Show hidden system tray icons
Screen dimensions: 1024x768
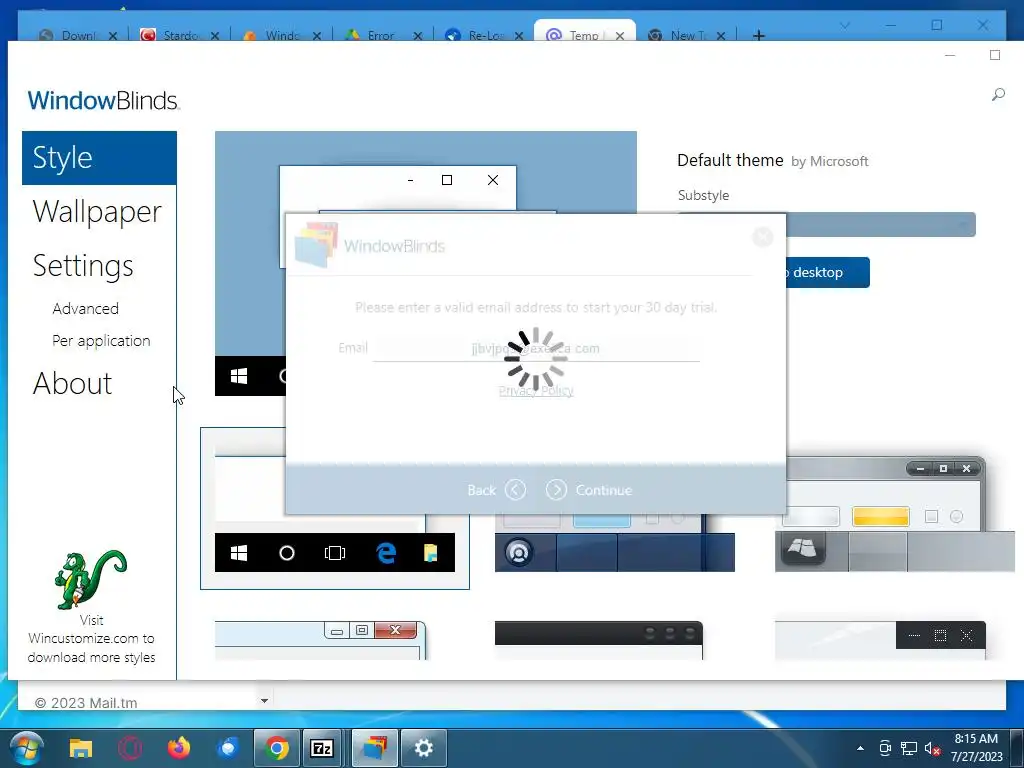(x=860, y=748)
